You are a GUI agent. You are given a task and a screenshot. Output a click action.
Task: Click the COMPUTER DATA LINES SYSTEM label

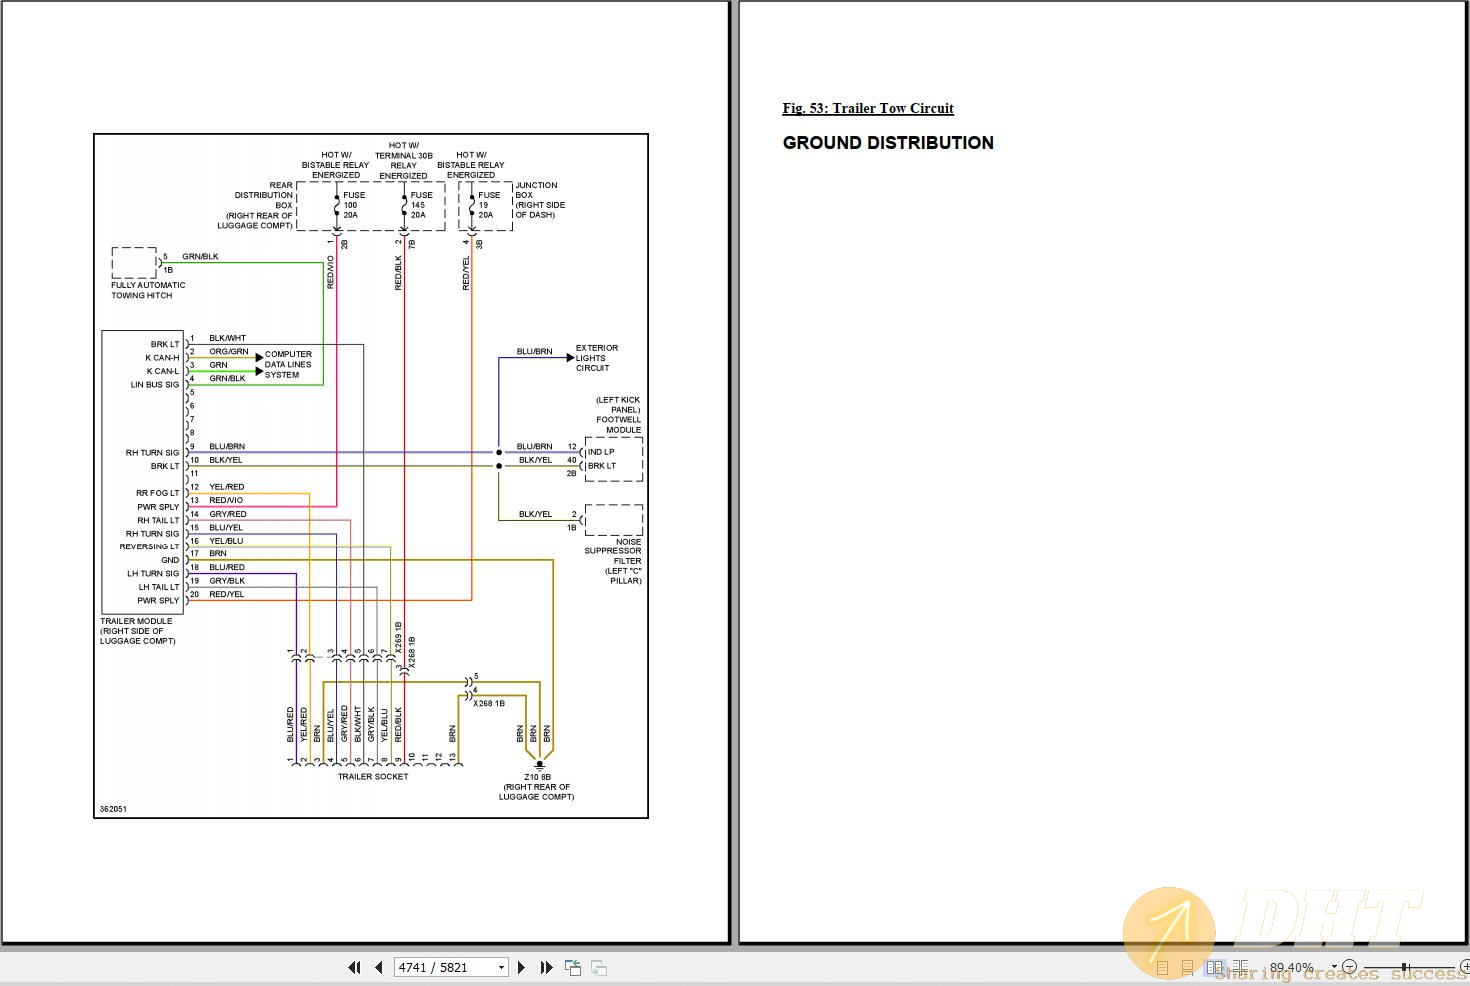(288, 364)
